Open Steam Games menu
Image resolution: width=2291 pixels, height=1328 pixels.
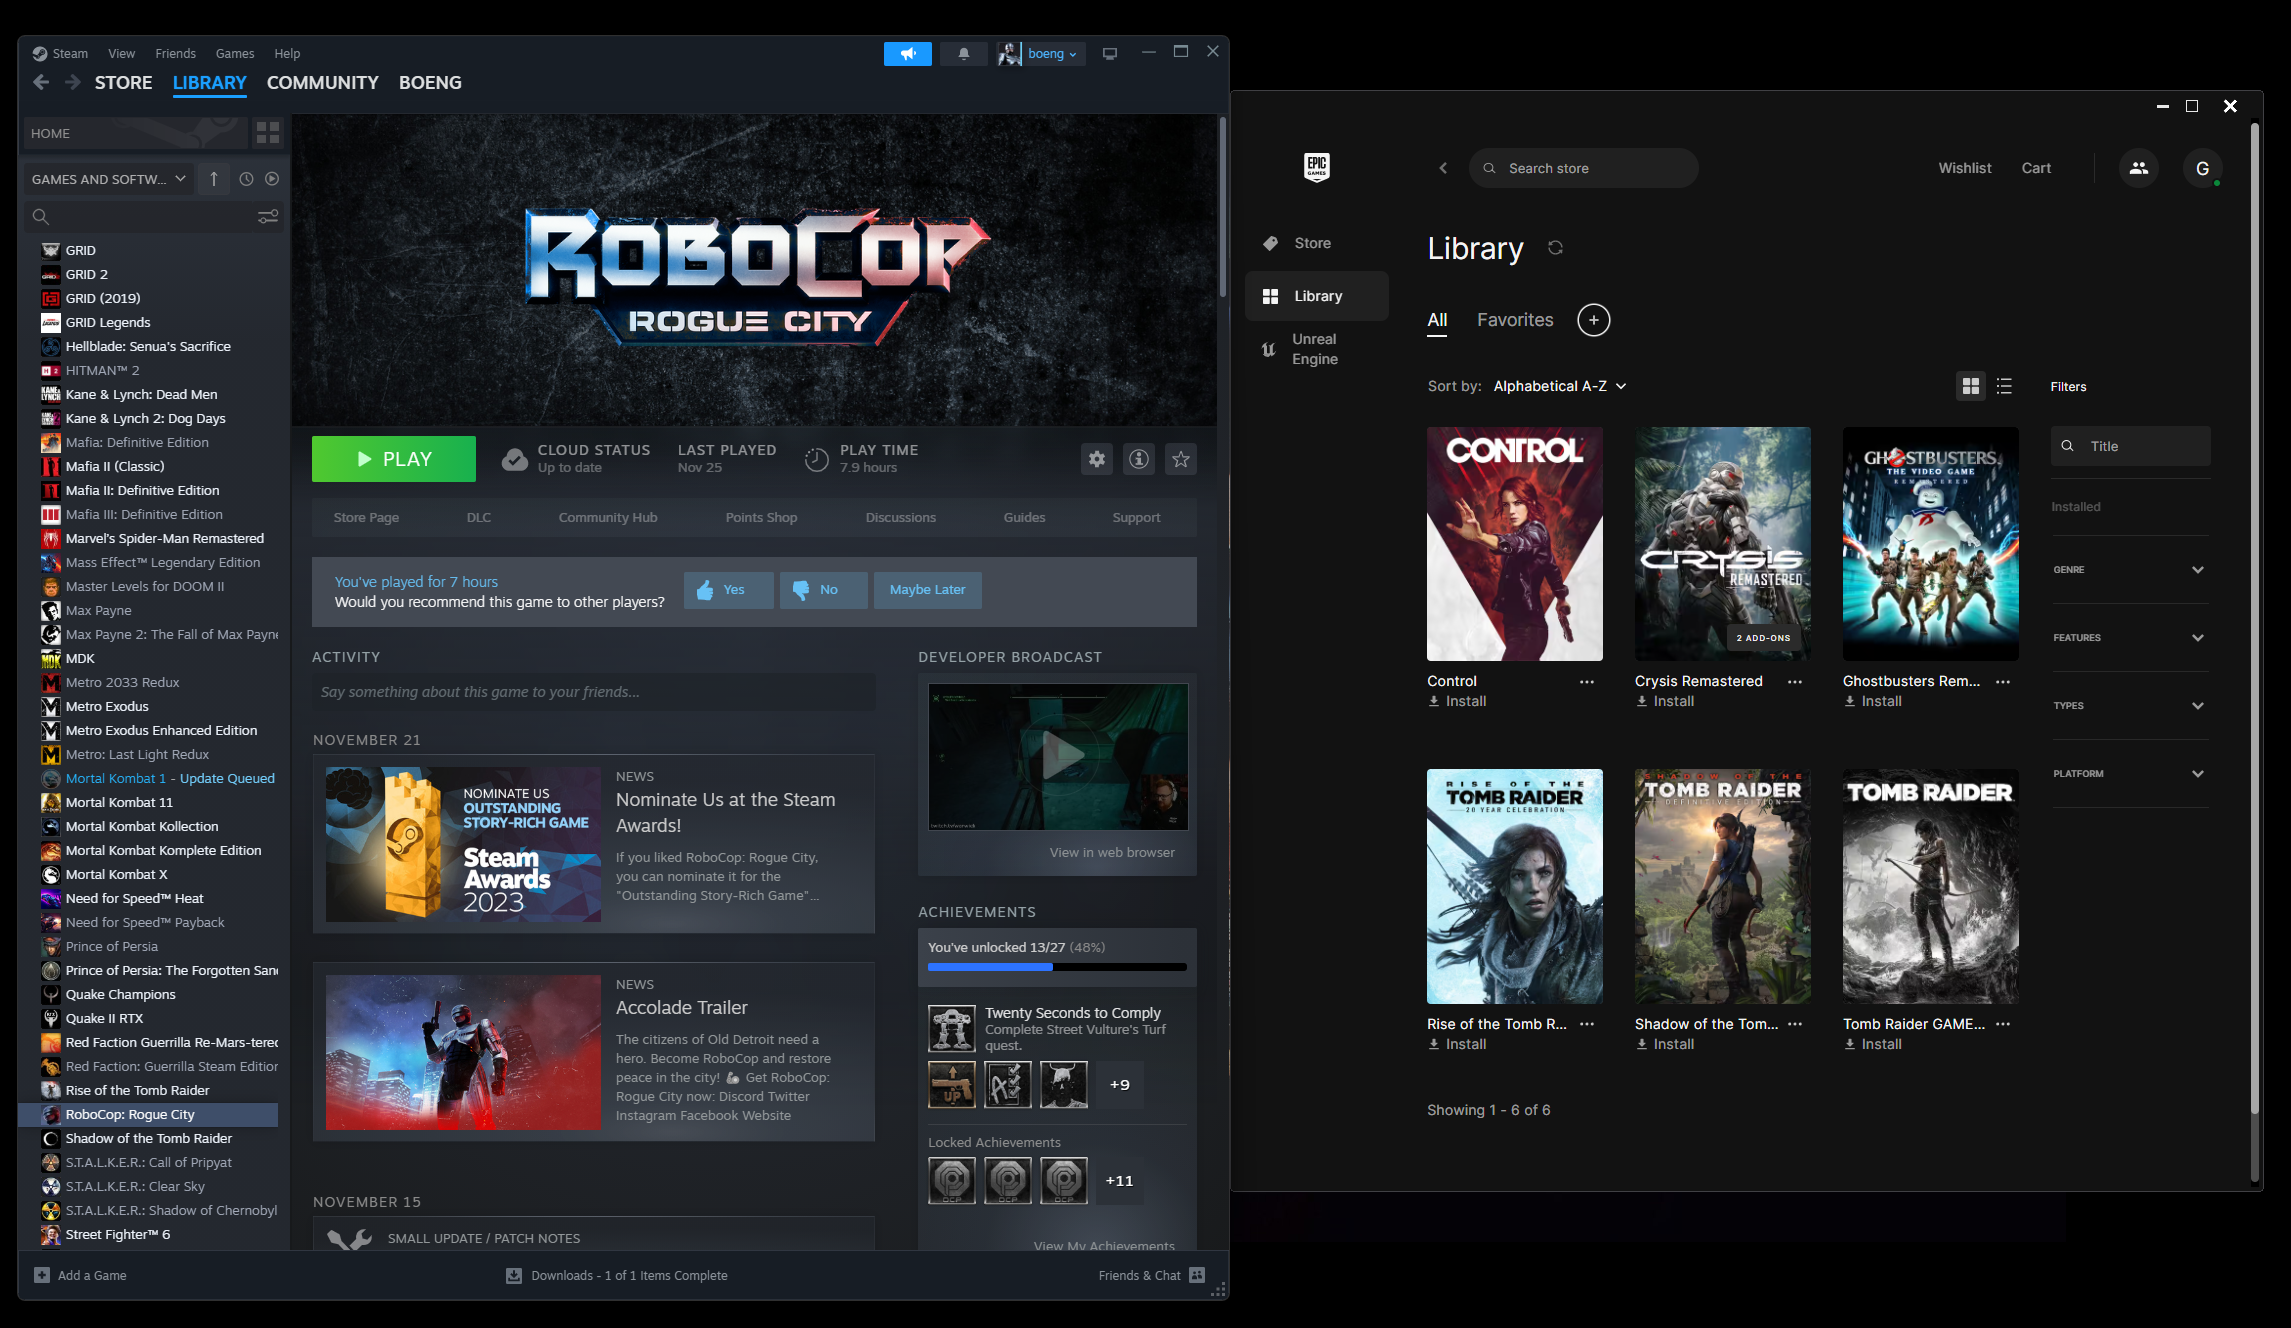point(235,54)
